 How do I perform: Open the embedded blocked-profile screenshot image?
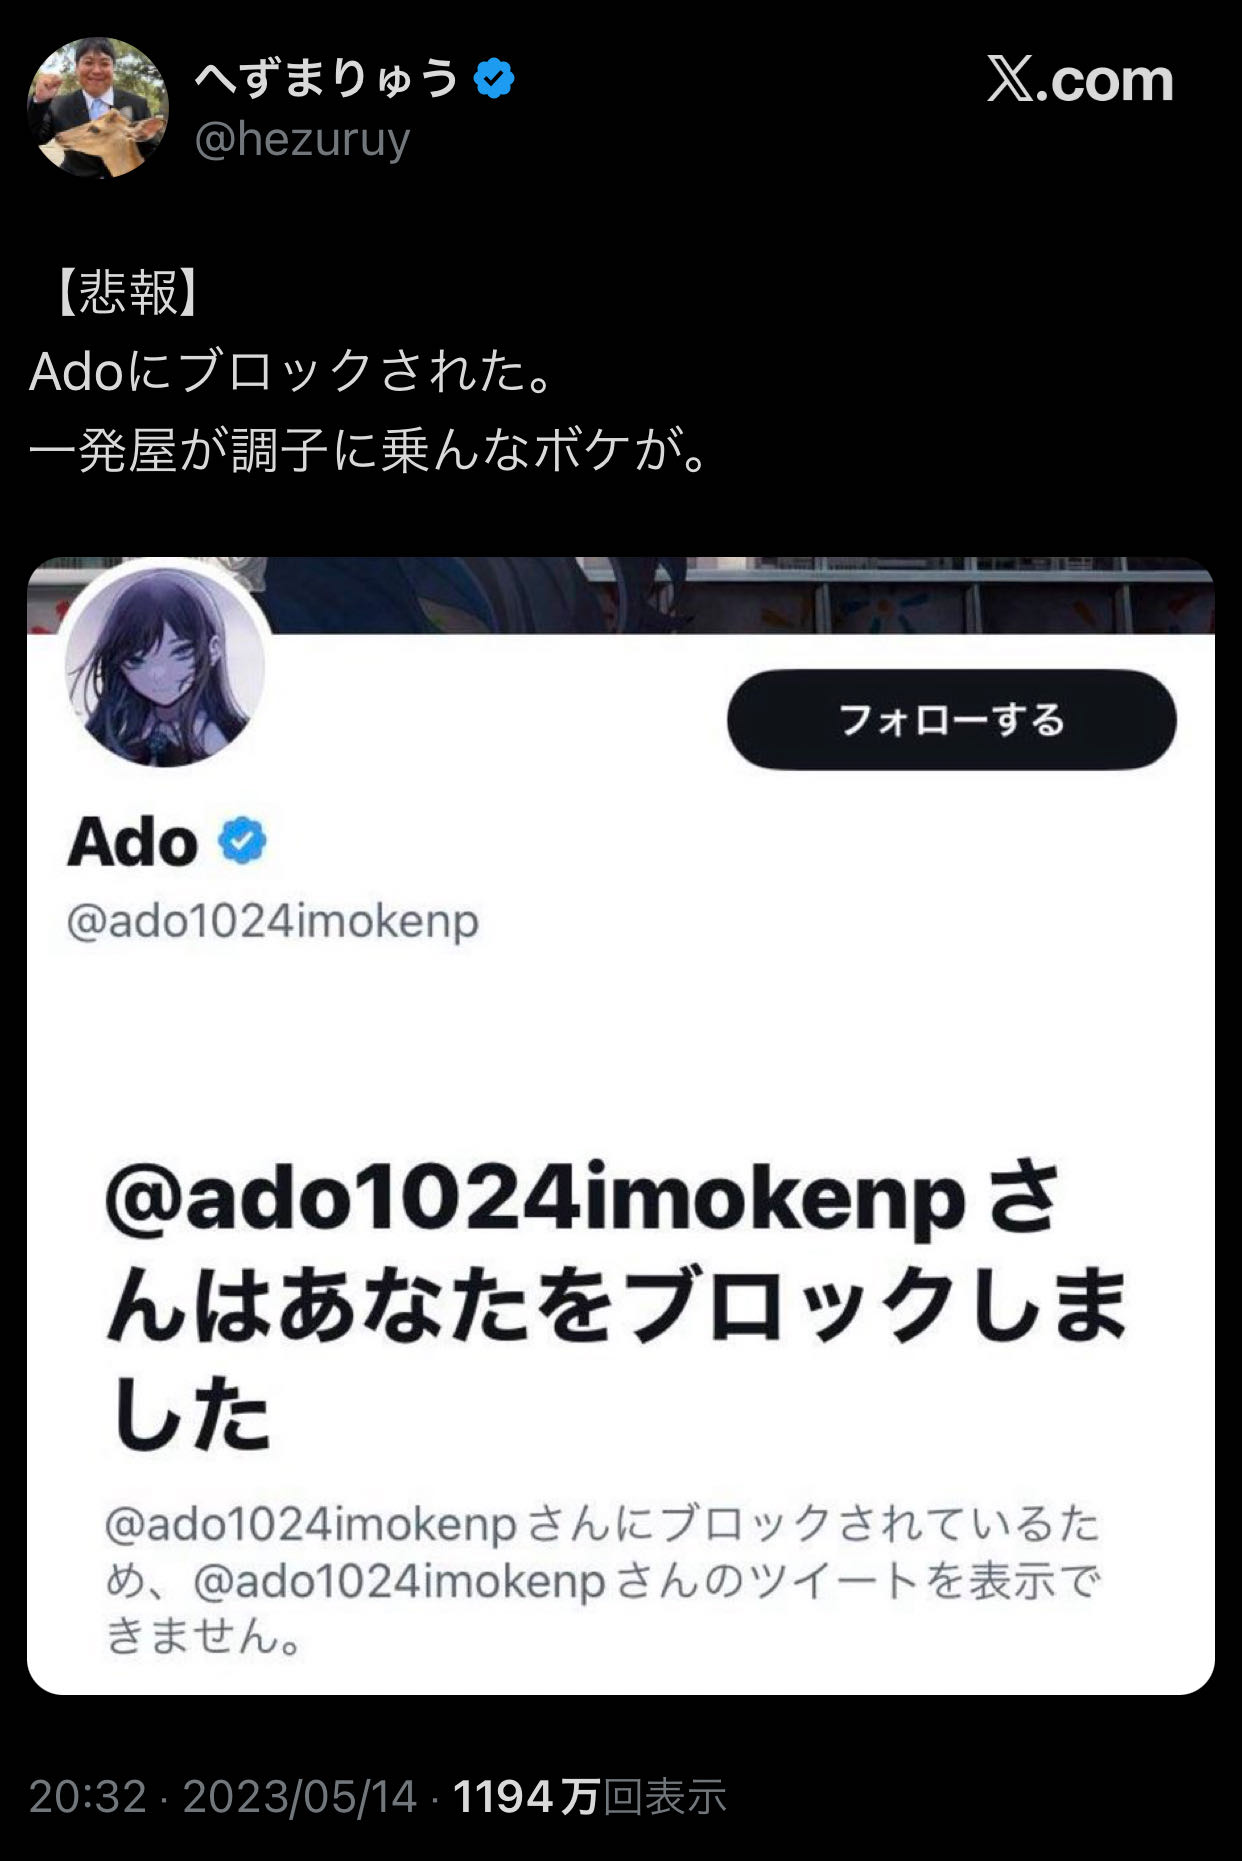[621, 1126]
